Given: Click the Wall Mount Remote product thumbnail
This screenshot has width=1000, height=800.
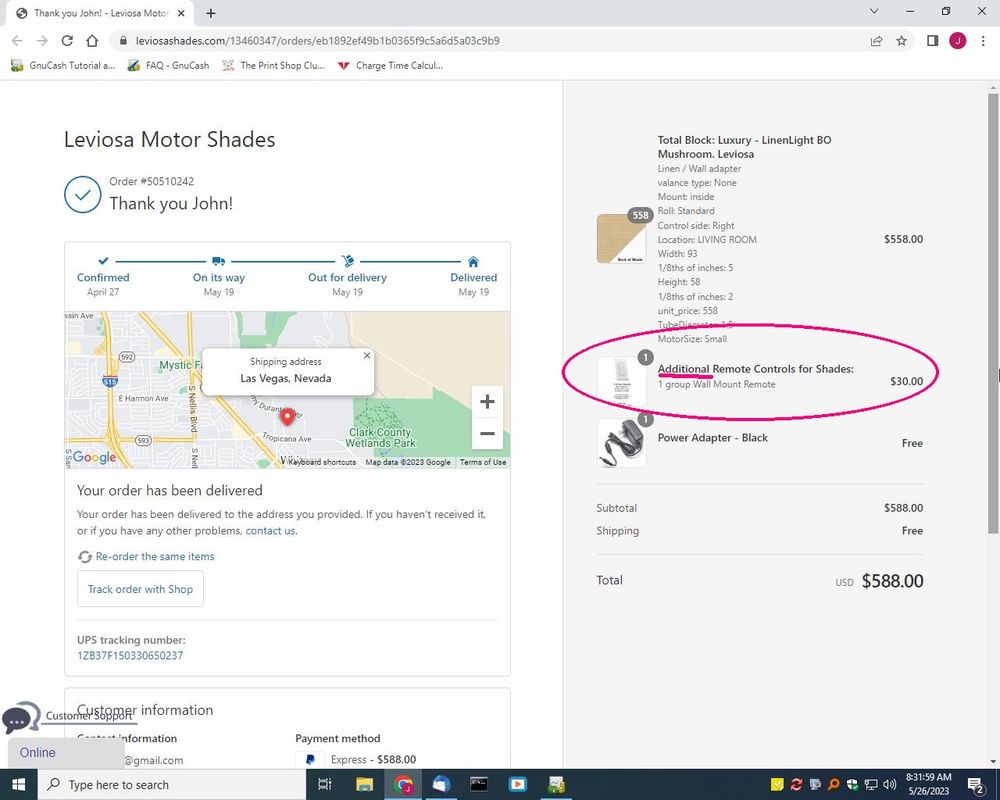Looking at the screenshot, I should tap(621, 381).
